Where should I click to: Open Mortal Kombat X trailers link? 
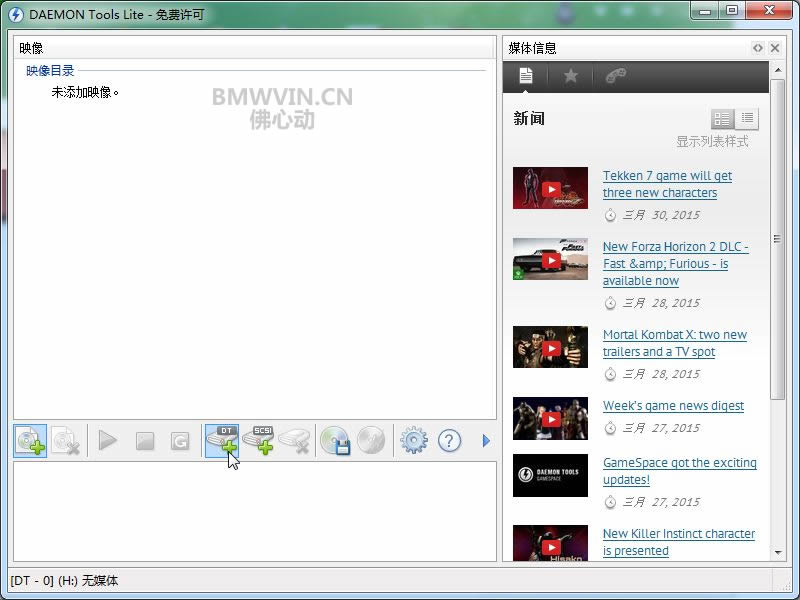click(x=674, y=343)
